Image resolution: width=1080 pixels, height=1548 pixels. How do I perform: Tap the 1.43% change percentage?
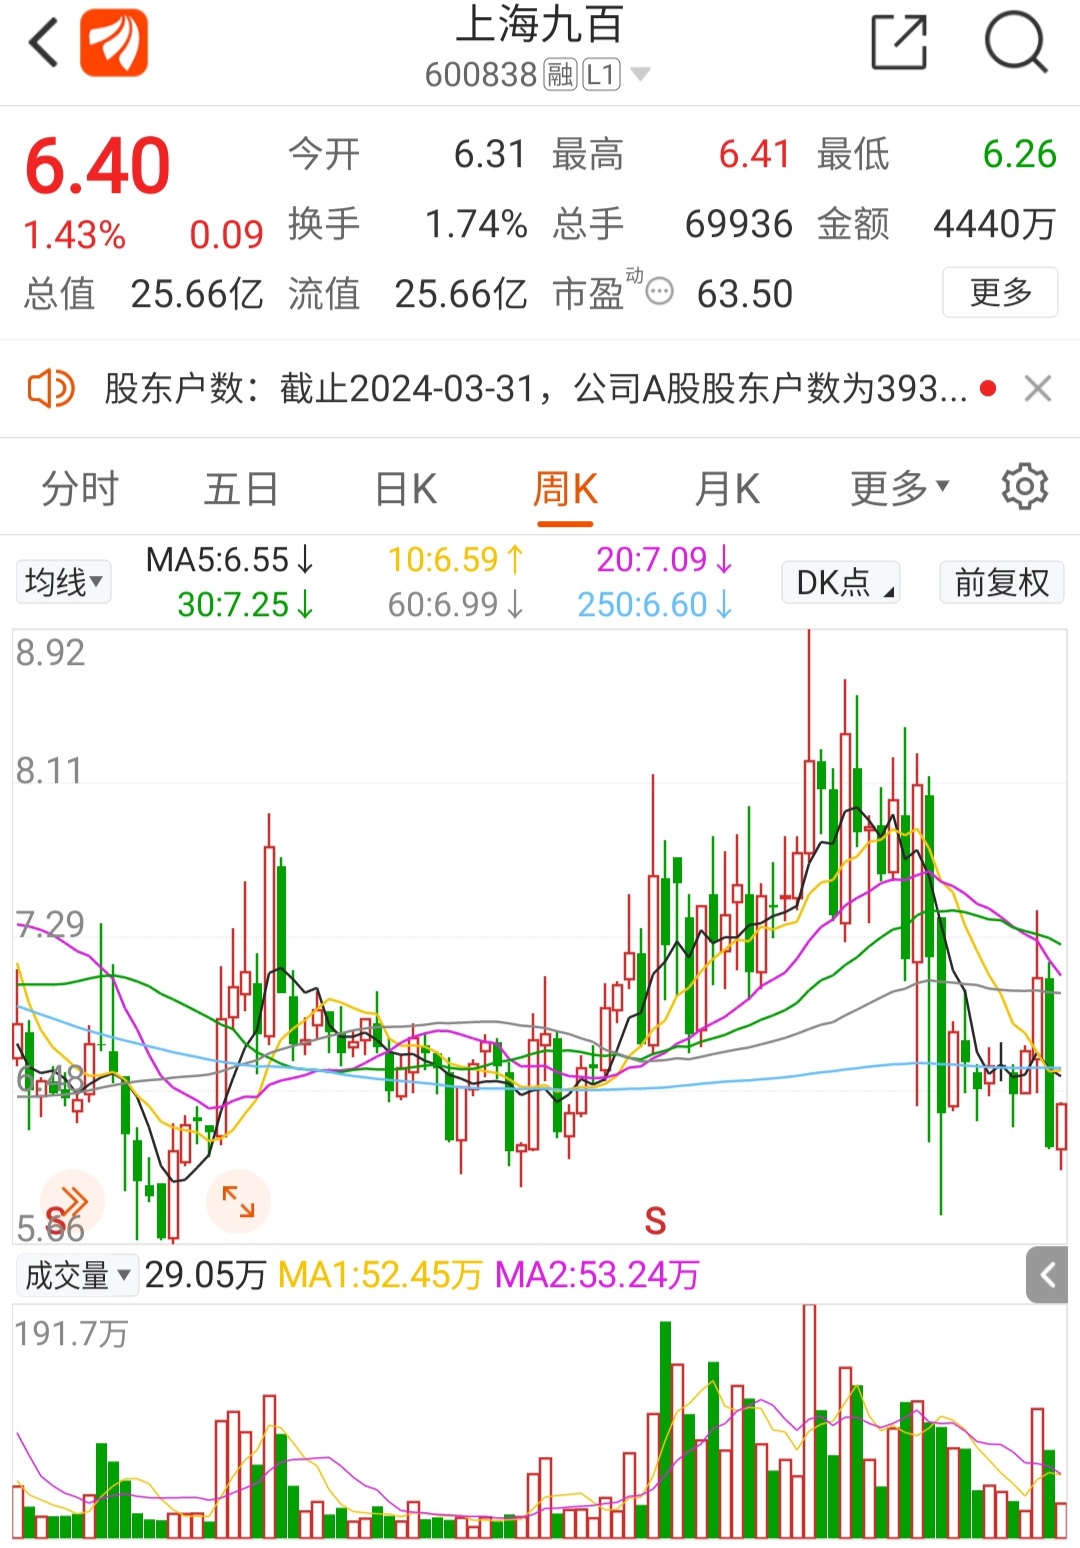click(x=75, y=235)
